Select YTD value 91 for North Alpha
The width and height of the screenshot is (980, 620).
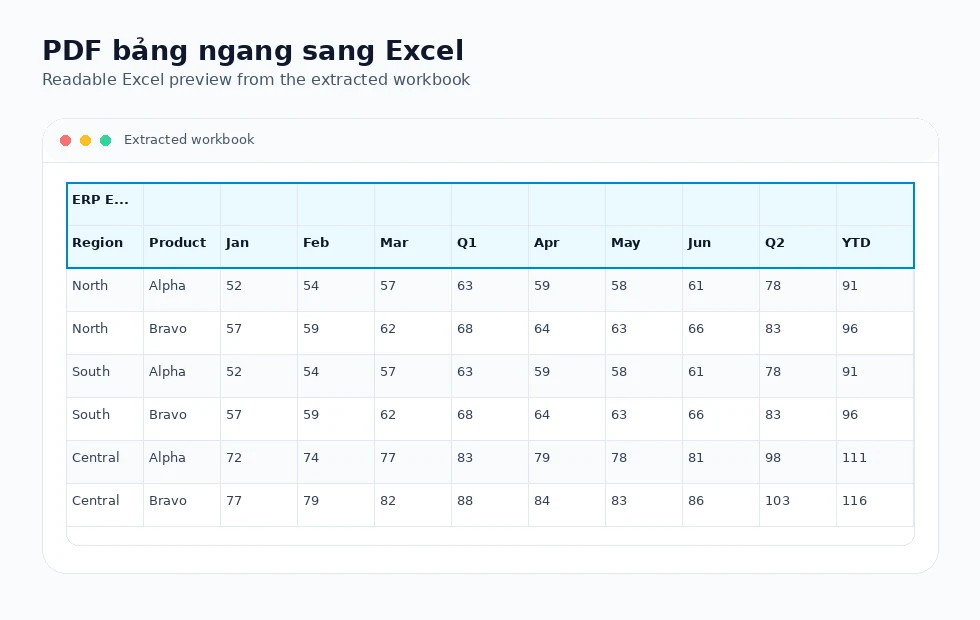coord(849,286)
